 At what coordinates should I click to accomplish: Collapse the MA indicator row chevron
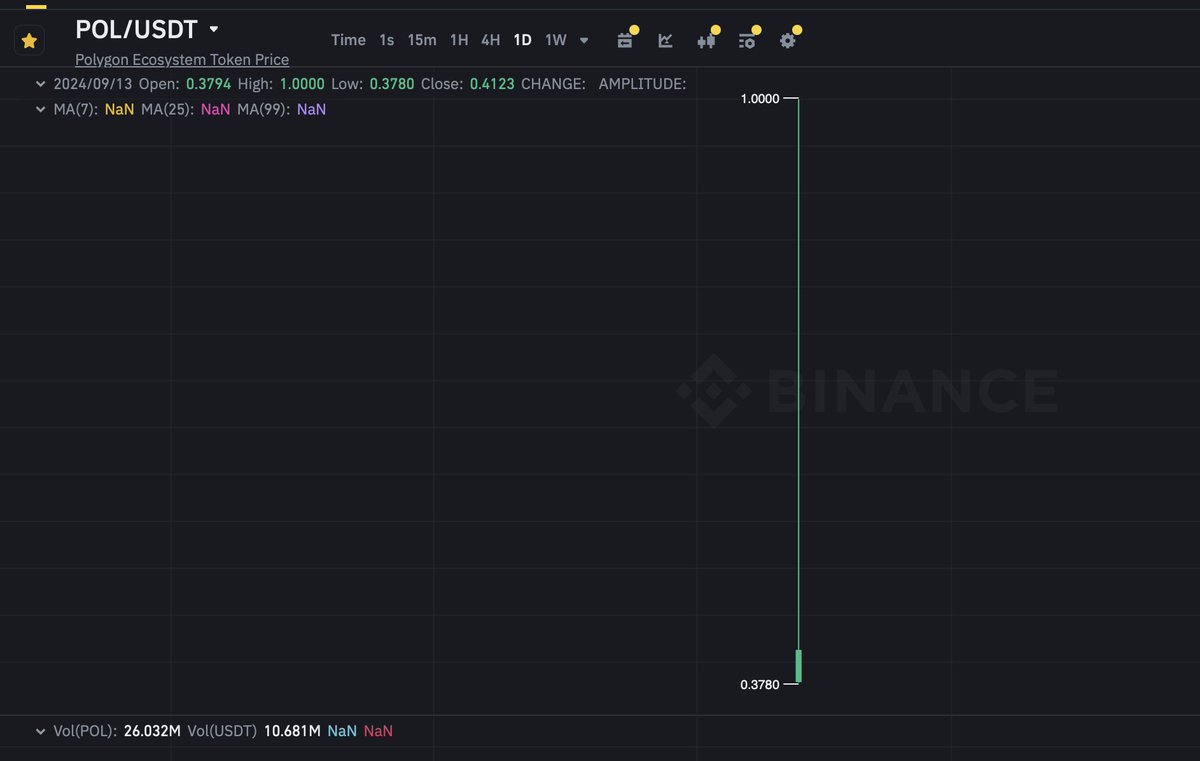click(x=40, y=109)
